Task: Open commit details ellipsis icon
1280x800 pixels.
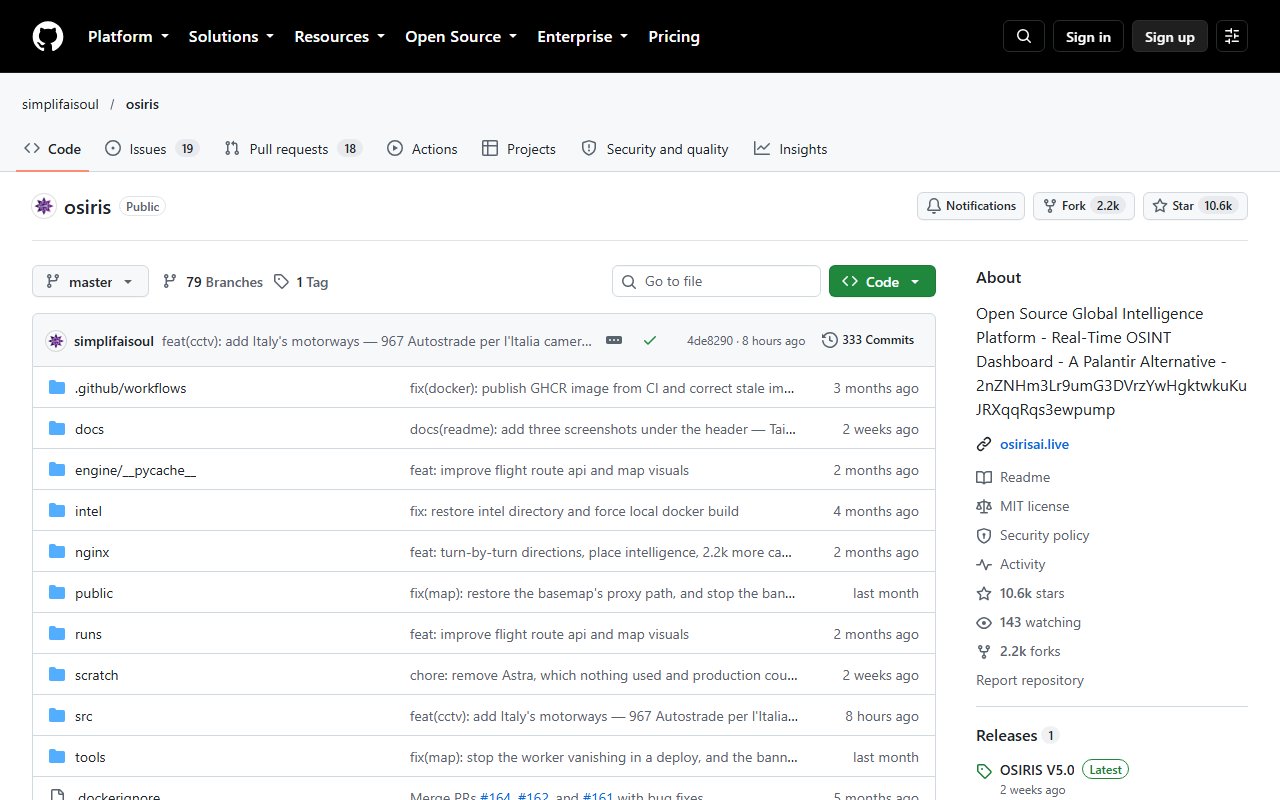Action: click(x=614, y=340)
